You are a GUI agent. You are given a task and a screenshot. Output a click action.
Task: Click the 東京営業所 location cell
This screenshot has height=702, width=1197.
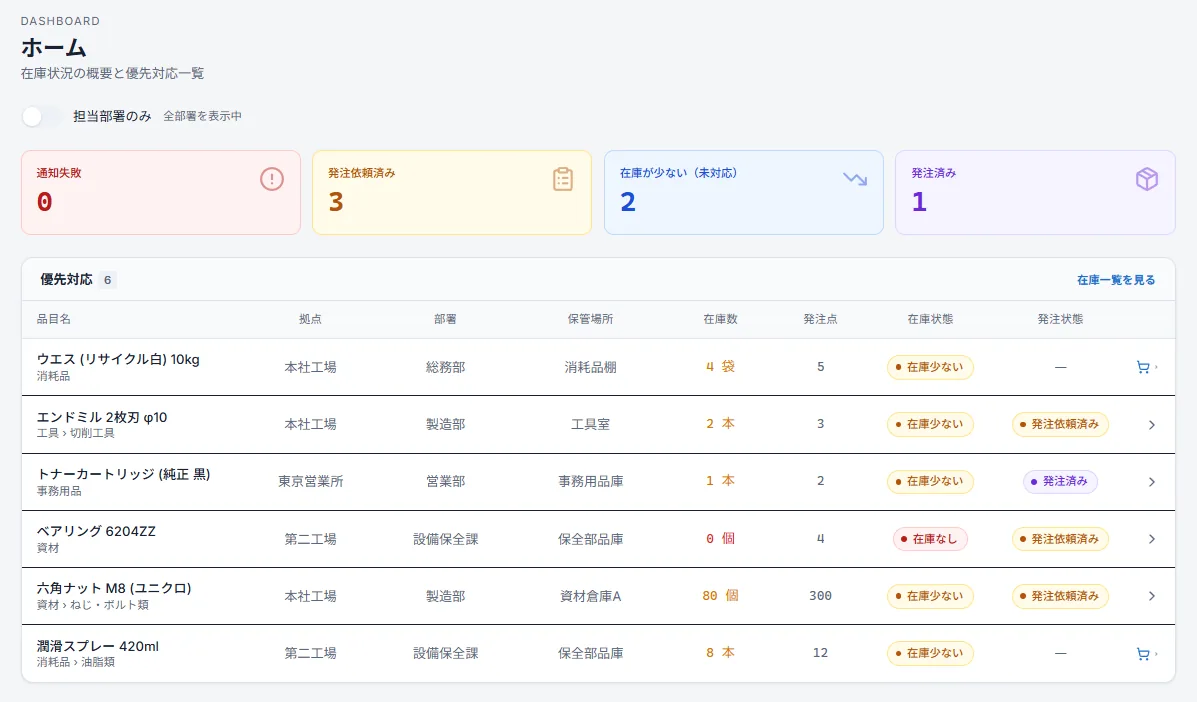point(311,481)
